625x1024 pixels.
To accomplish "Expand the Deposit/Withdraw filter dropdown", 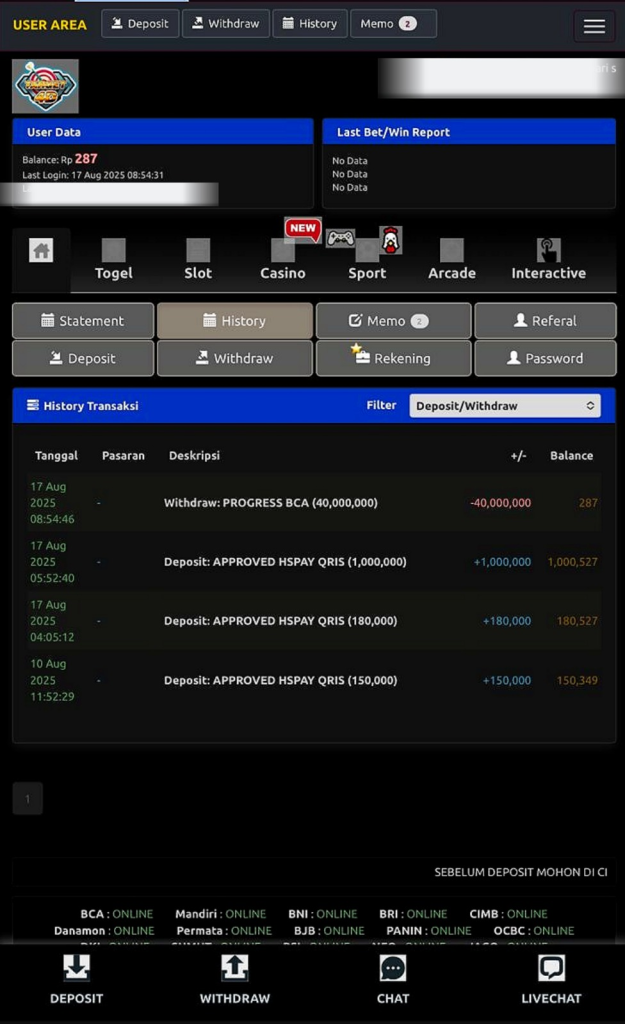I will click(x=505, y=405).
